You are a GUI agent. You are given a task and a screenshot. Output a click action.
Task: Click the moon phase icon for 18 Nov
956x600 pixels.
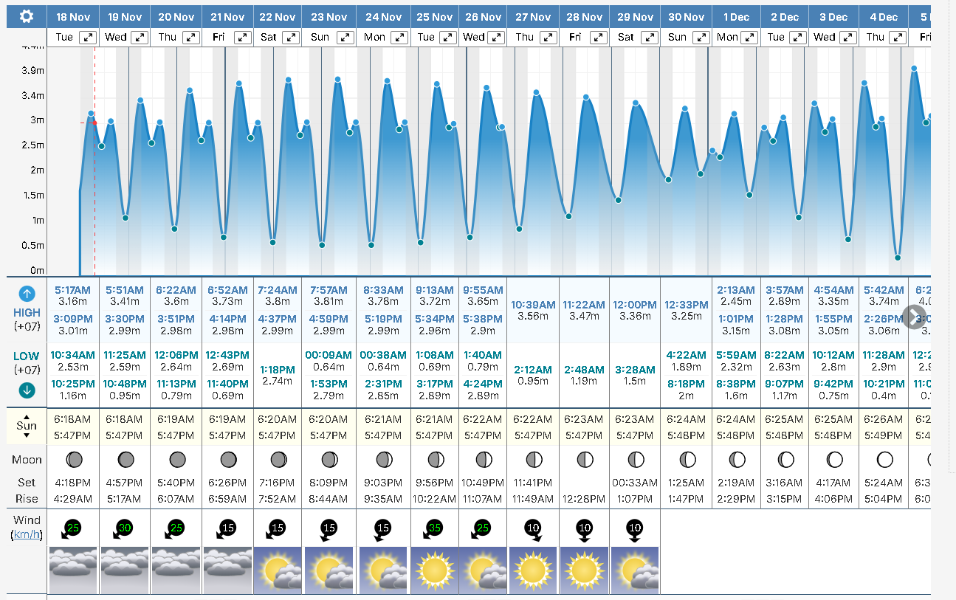click(x=75, y=459)
